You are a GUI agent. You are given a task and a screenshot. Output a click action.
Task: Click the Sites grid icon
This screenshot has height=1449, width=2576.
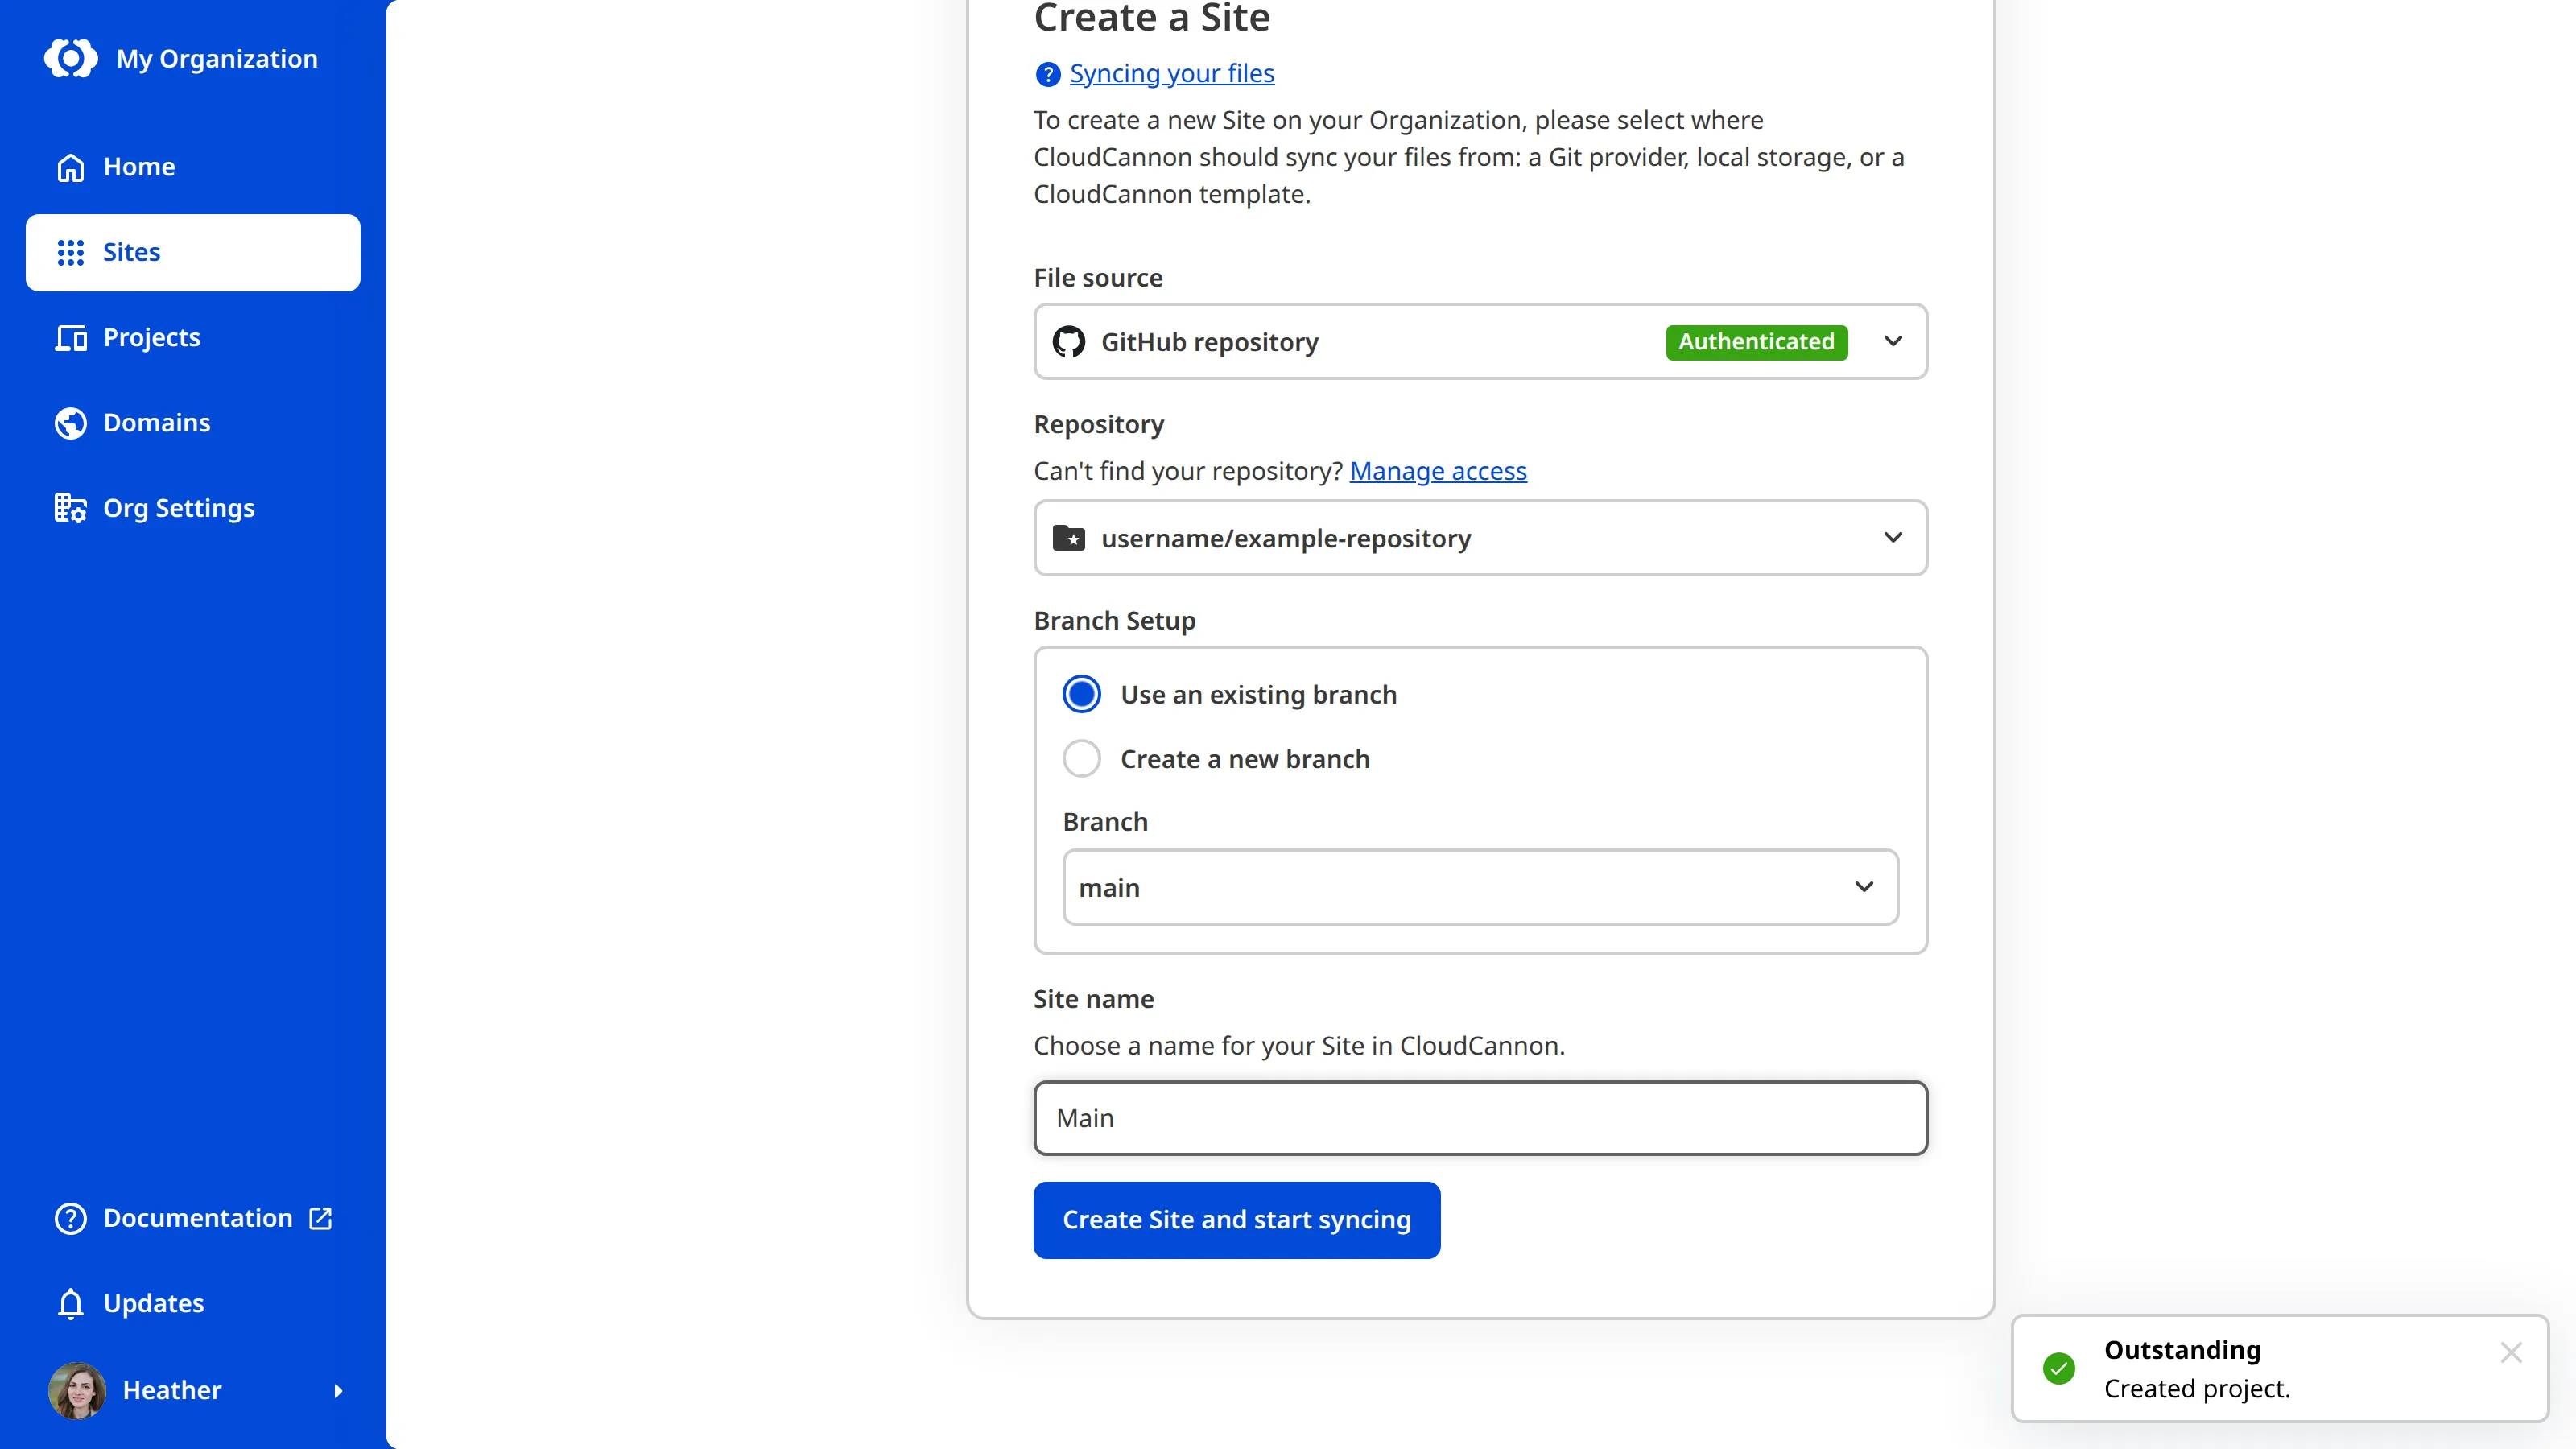coord(71,252)
